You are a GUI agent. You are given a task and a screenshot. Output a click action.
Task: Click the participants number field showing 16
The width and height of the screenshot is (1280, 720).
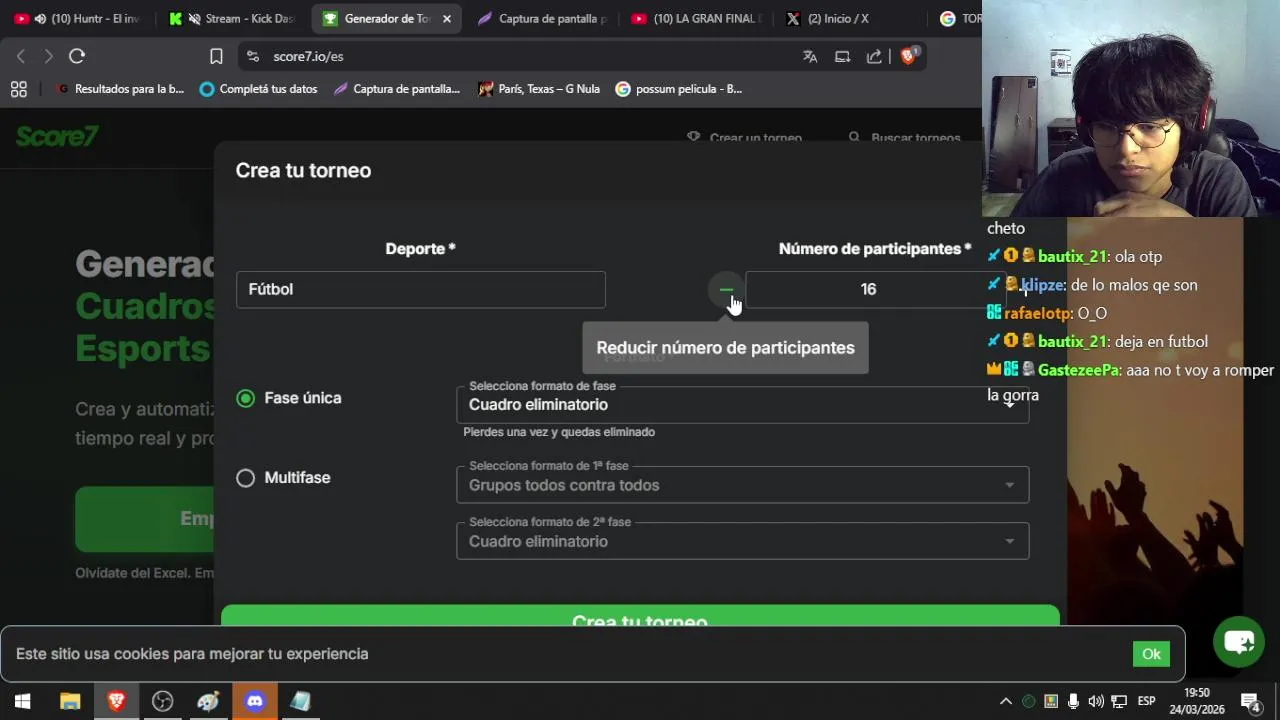tap(868, 289)
